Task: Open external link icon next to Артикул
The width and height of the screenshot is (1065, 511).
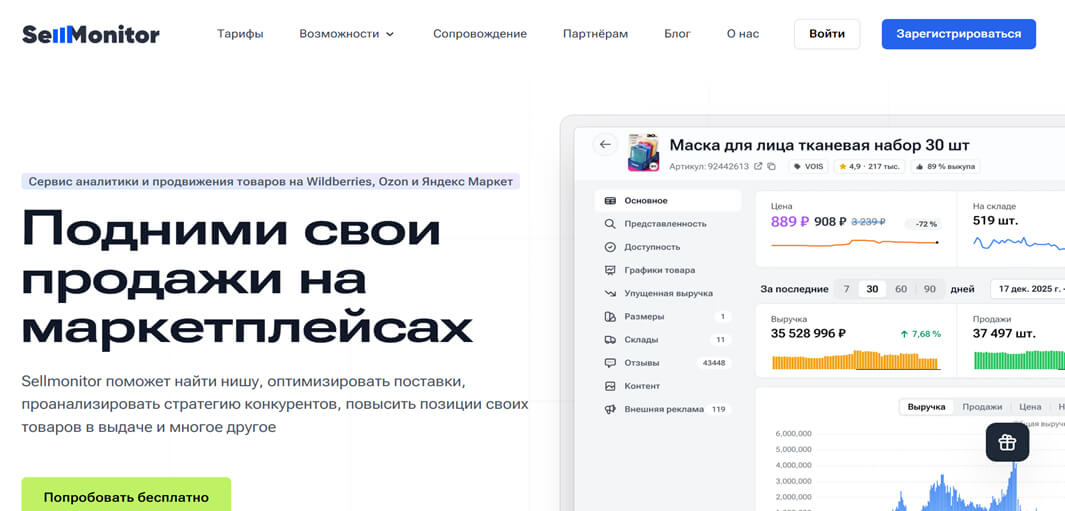Action: pyautogui.click(x=758, y=166)
